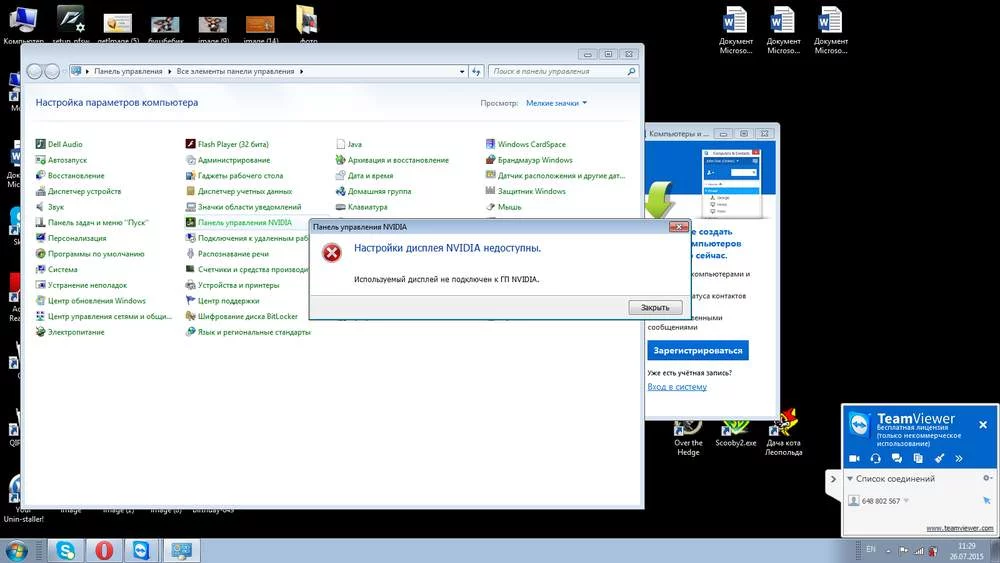
Task: Click the blue cursor icon beside connection 648 802 567
Action: point(987,500)
